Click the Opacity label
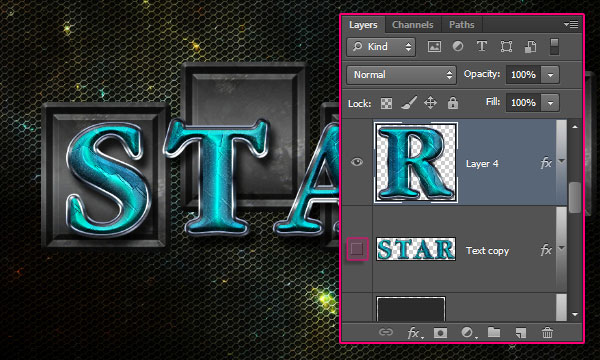 [482, 74]
